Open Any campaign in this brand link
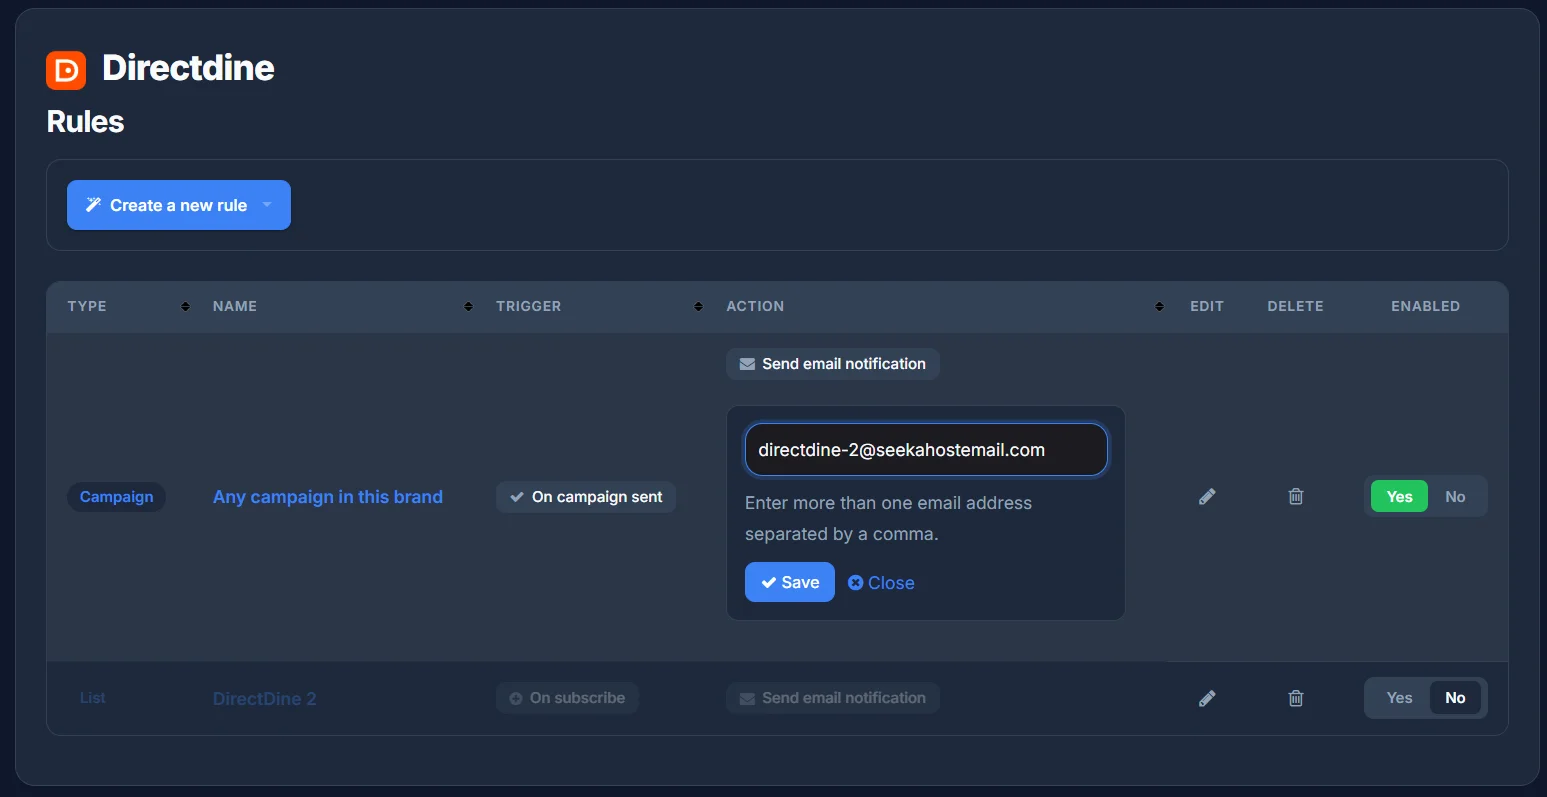Viewport: 1547px width, 797px height. tap(328, 497)
